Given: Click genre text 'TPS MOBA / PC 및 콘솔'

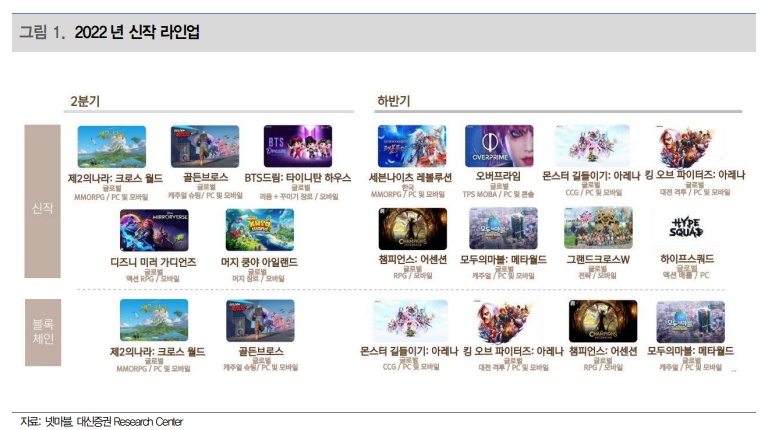Looking at the screenshot, I should click(498, 194).
